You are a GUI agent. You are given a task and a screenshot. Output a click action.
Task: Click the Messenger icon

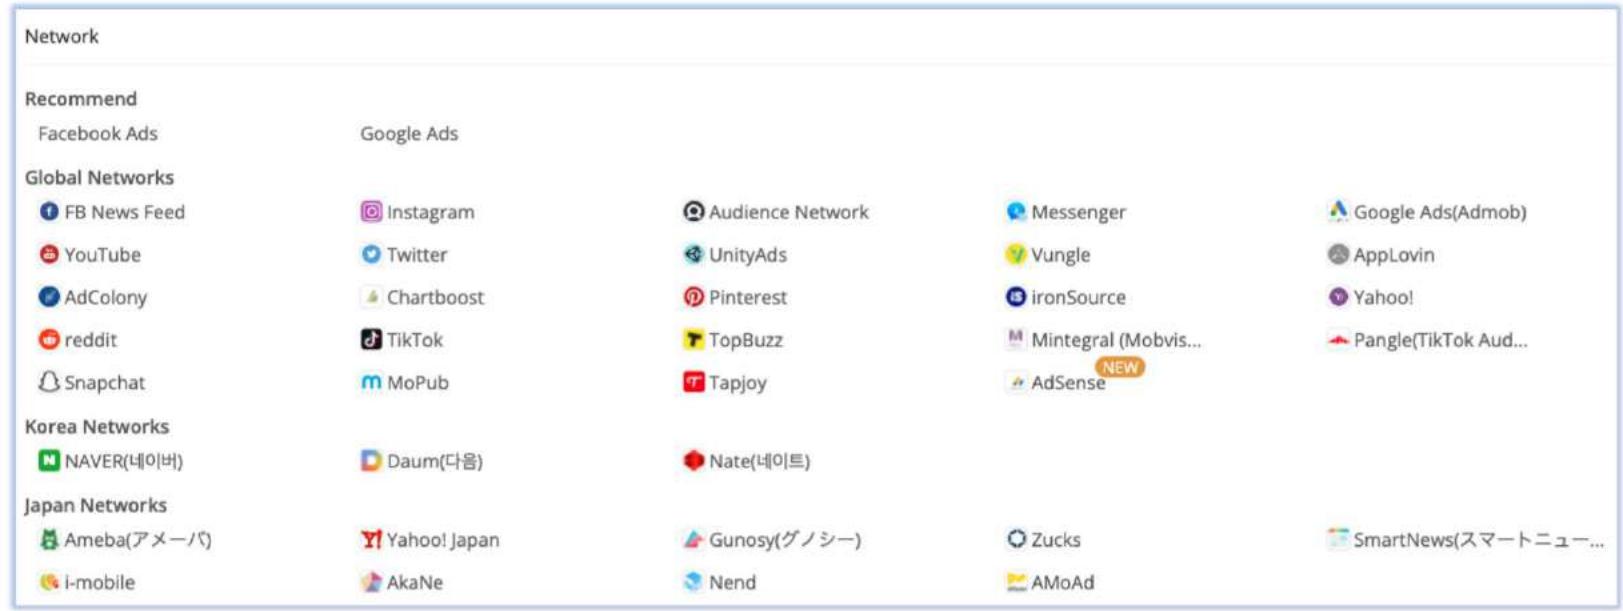point(1016,212)
